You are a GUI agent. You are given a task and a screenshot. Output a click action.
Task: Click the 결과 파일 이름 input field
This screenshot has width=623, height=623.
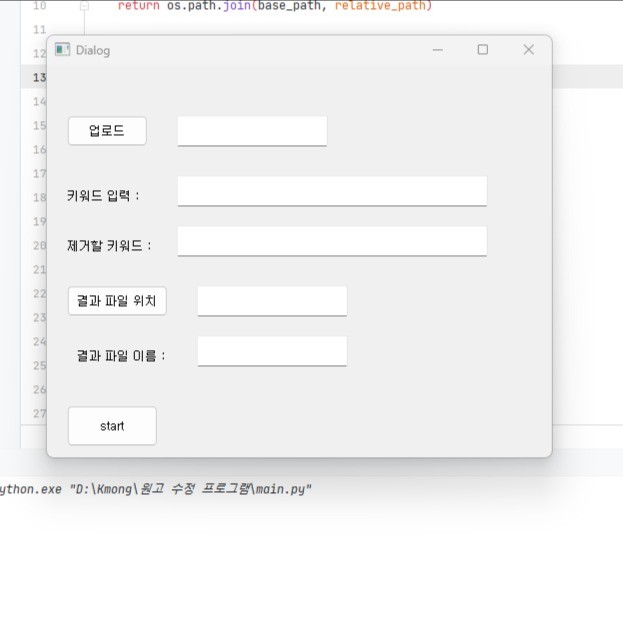tap(272, 351)
